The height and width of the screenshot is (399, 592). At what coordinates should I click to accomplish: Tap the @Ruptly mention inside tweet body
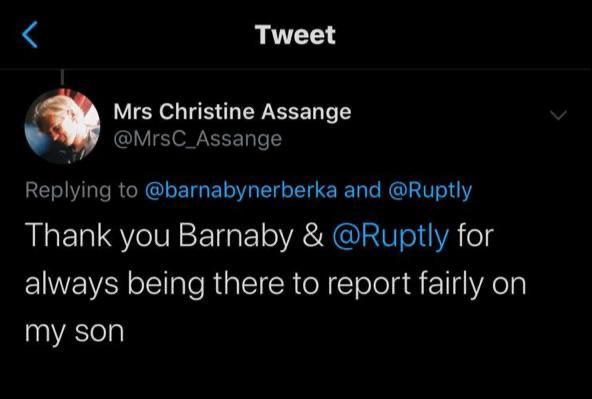(390, 236)
